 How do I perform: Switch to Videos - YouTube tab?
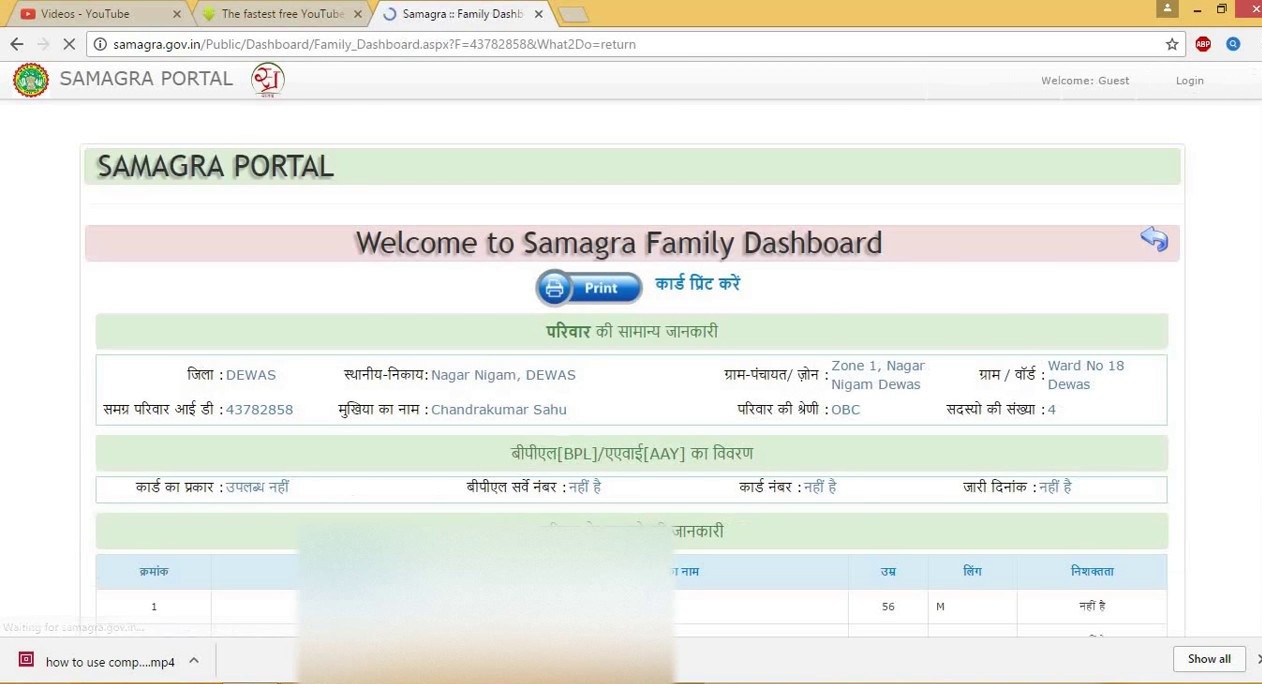[95, 14]
